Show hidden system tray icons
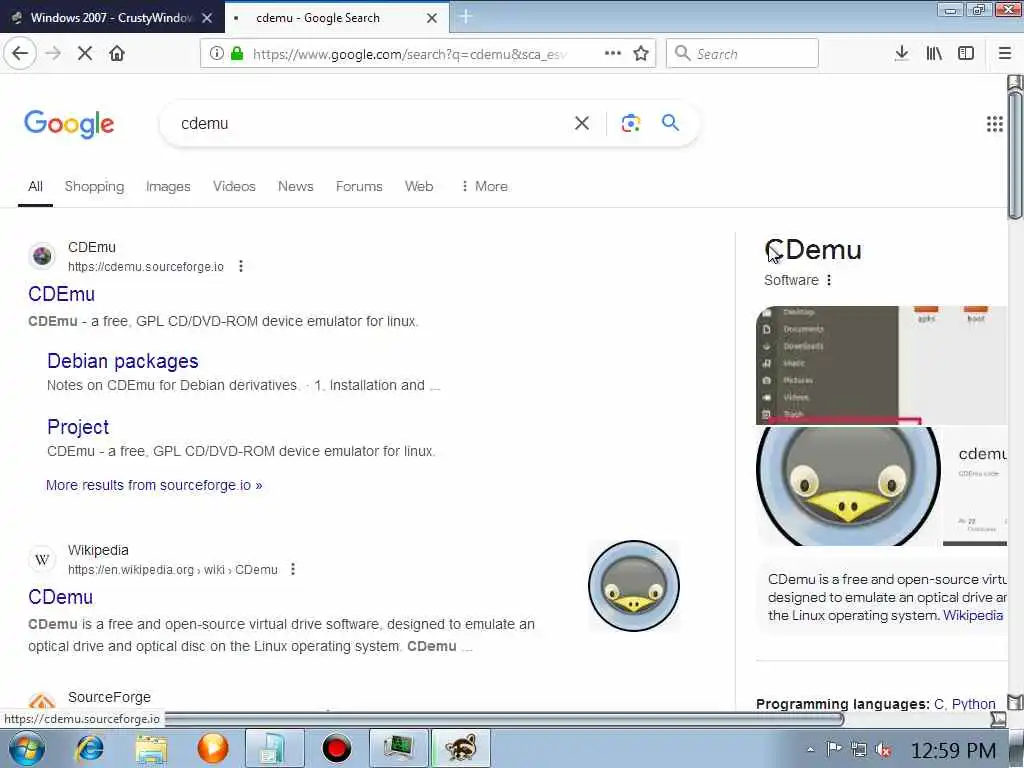This screenshot has width=1024, height=768. (810, 750)
